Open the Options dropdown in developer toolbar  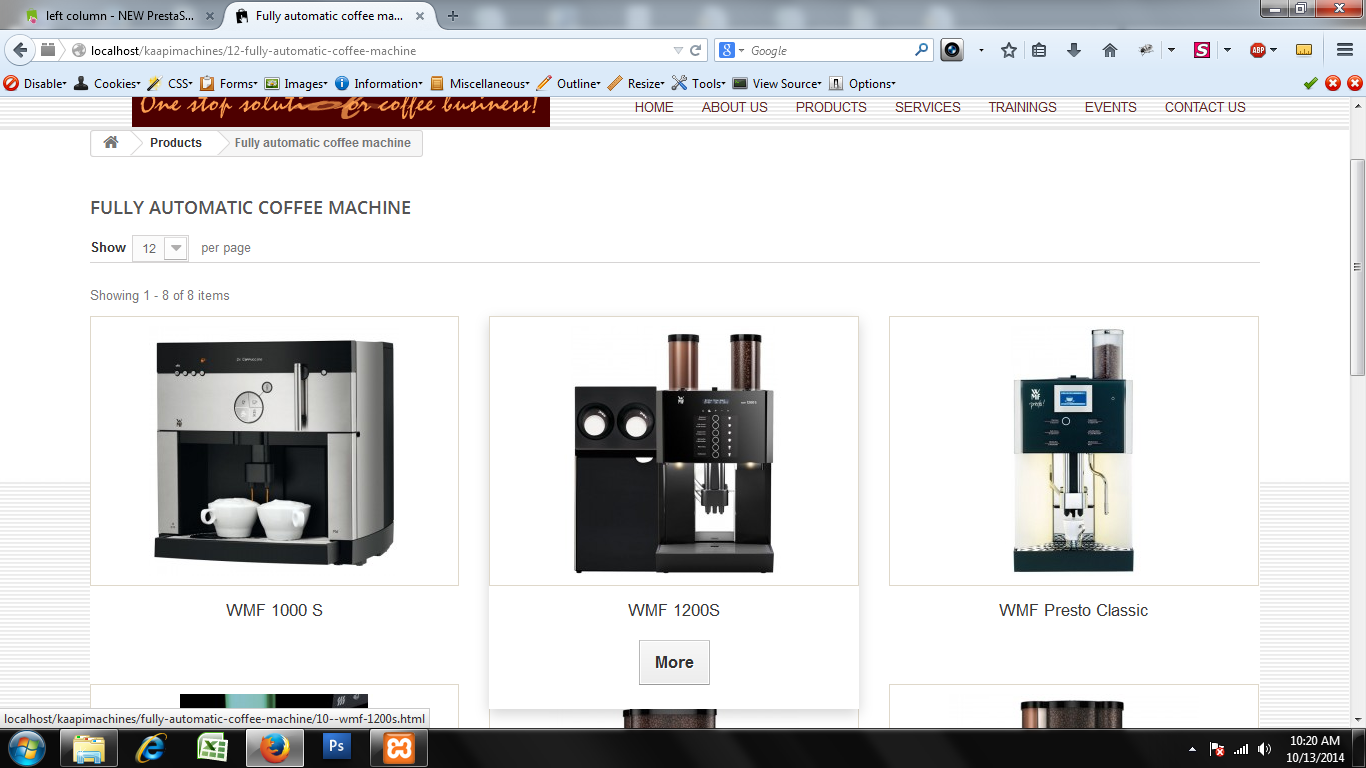tap(862, 84)
